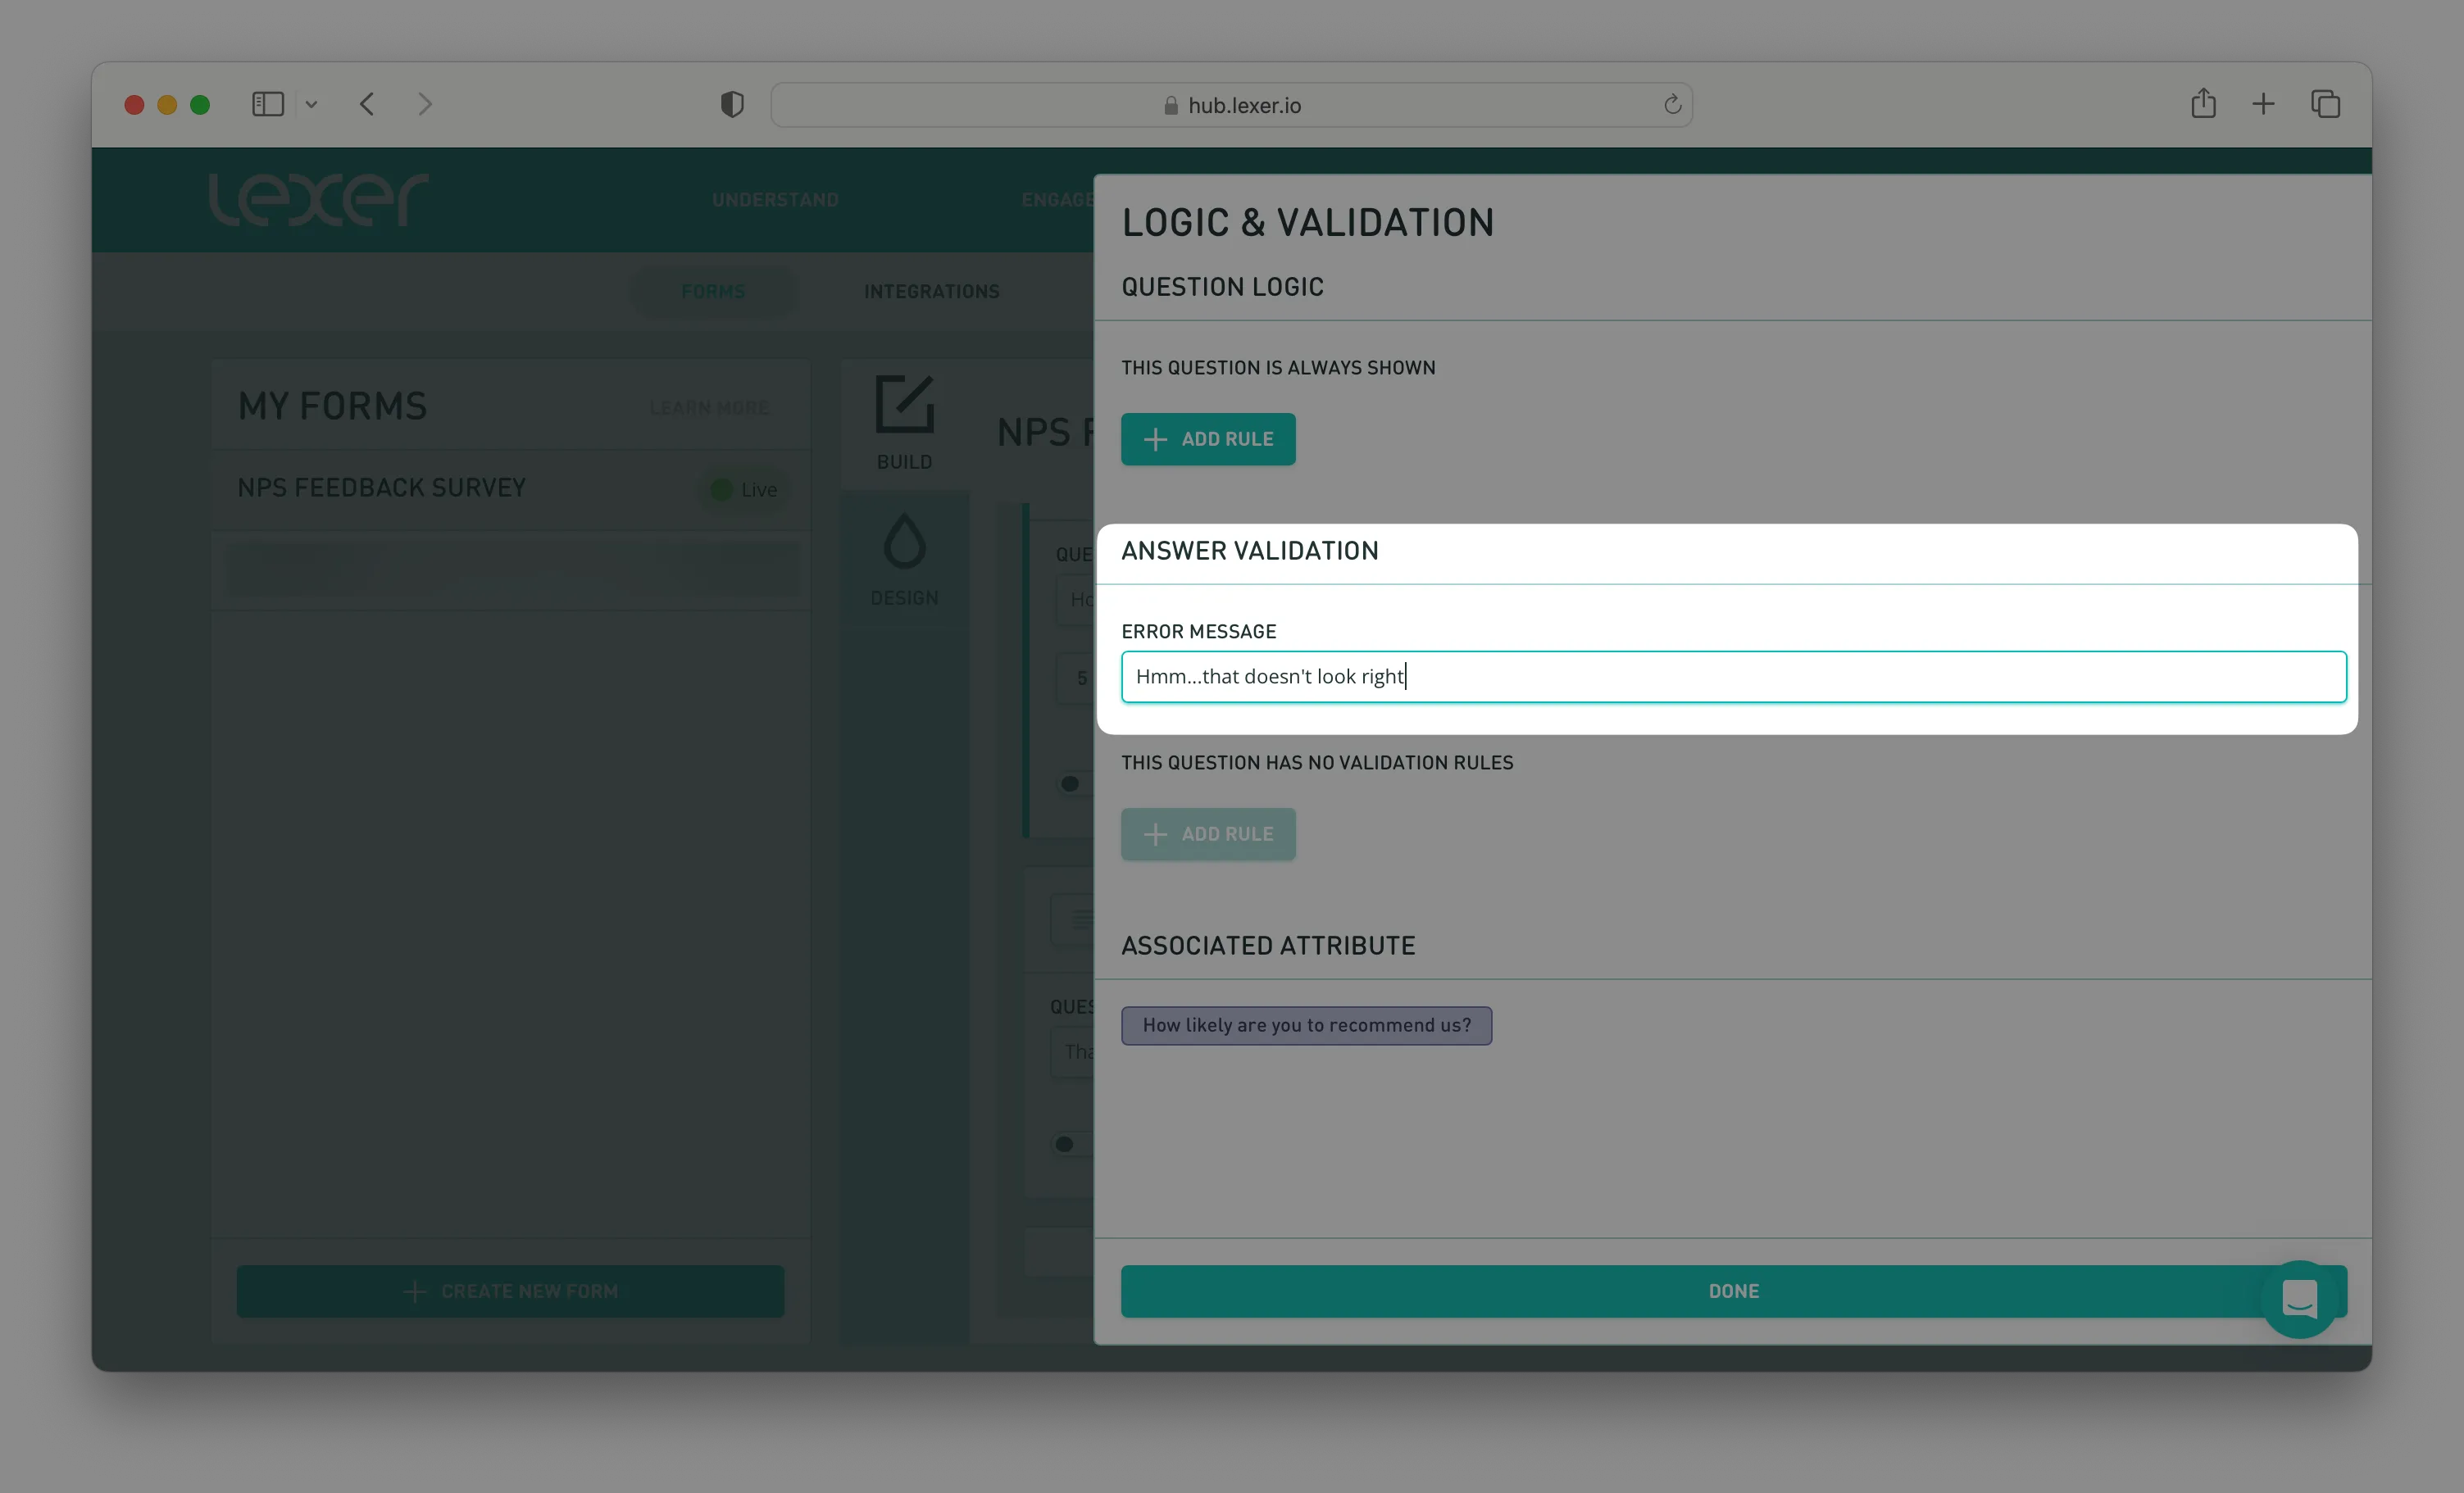Click the Safari share icon

[x=2203, y=104]
